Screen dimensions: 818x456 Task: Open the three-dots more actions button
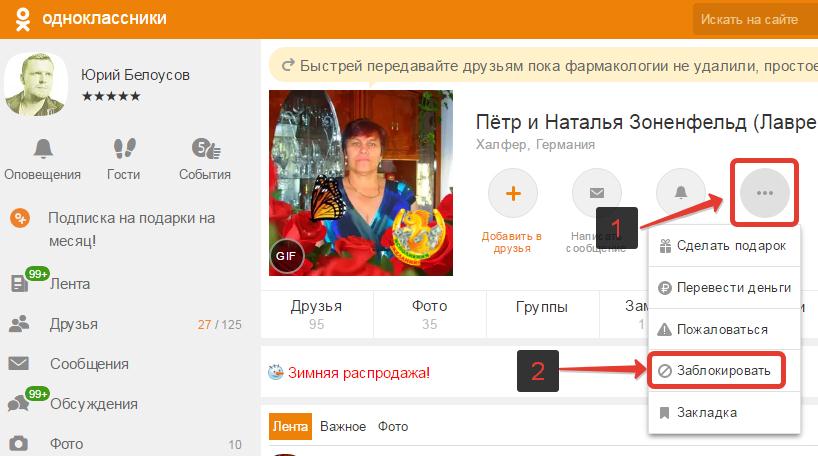tap(765, 193)
